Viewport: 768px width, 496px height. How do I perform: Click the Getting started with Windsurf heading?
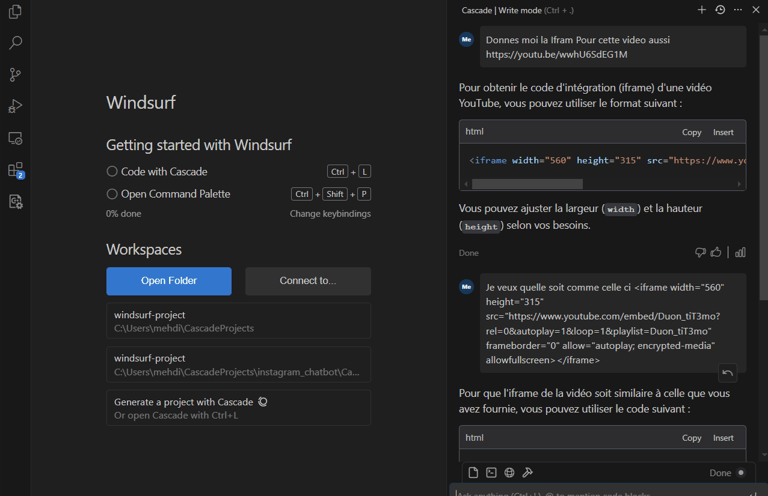pyautogui.click(x=198, y=145)
